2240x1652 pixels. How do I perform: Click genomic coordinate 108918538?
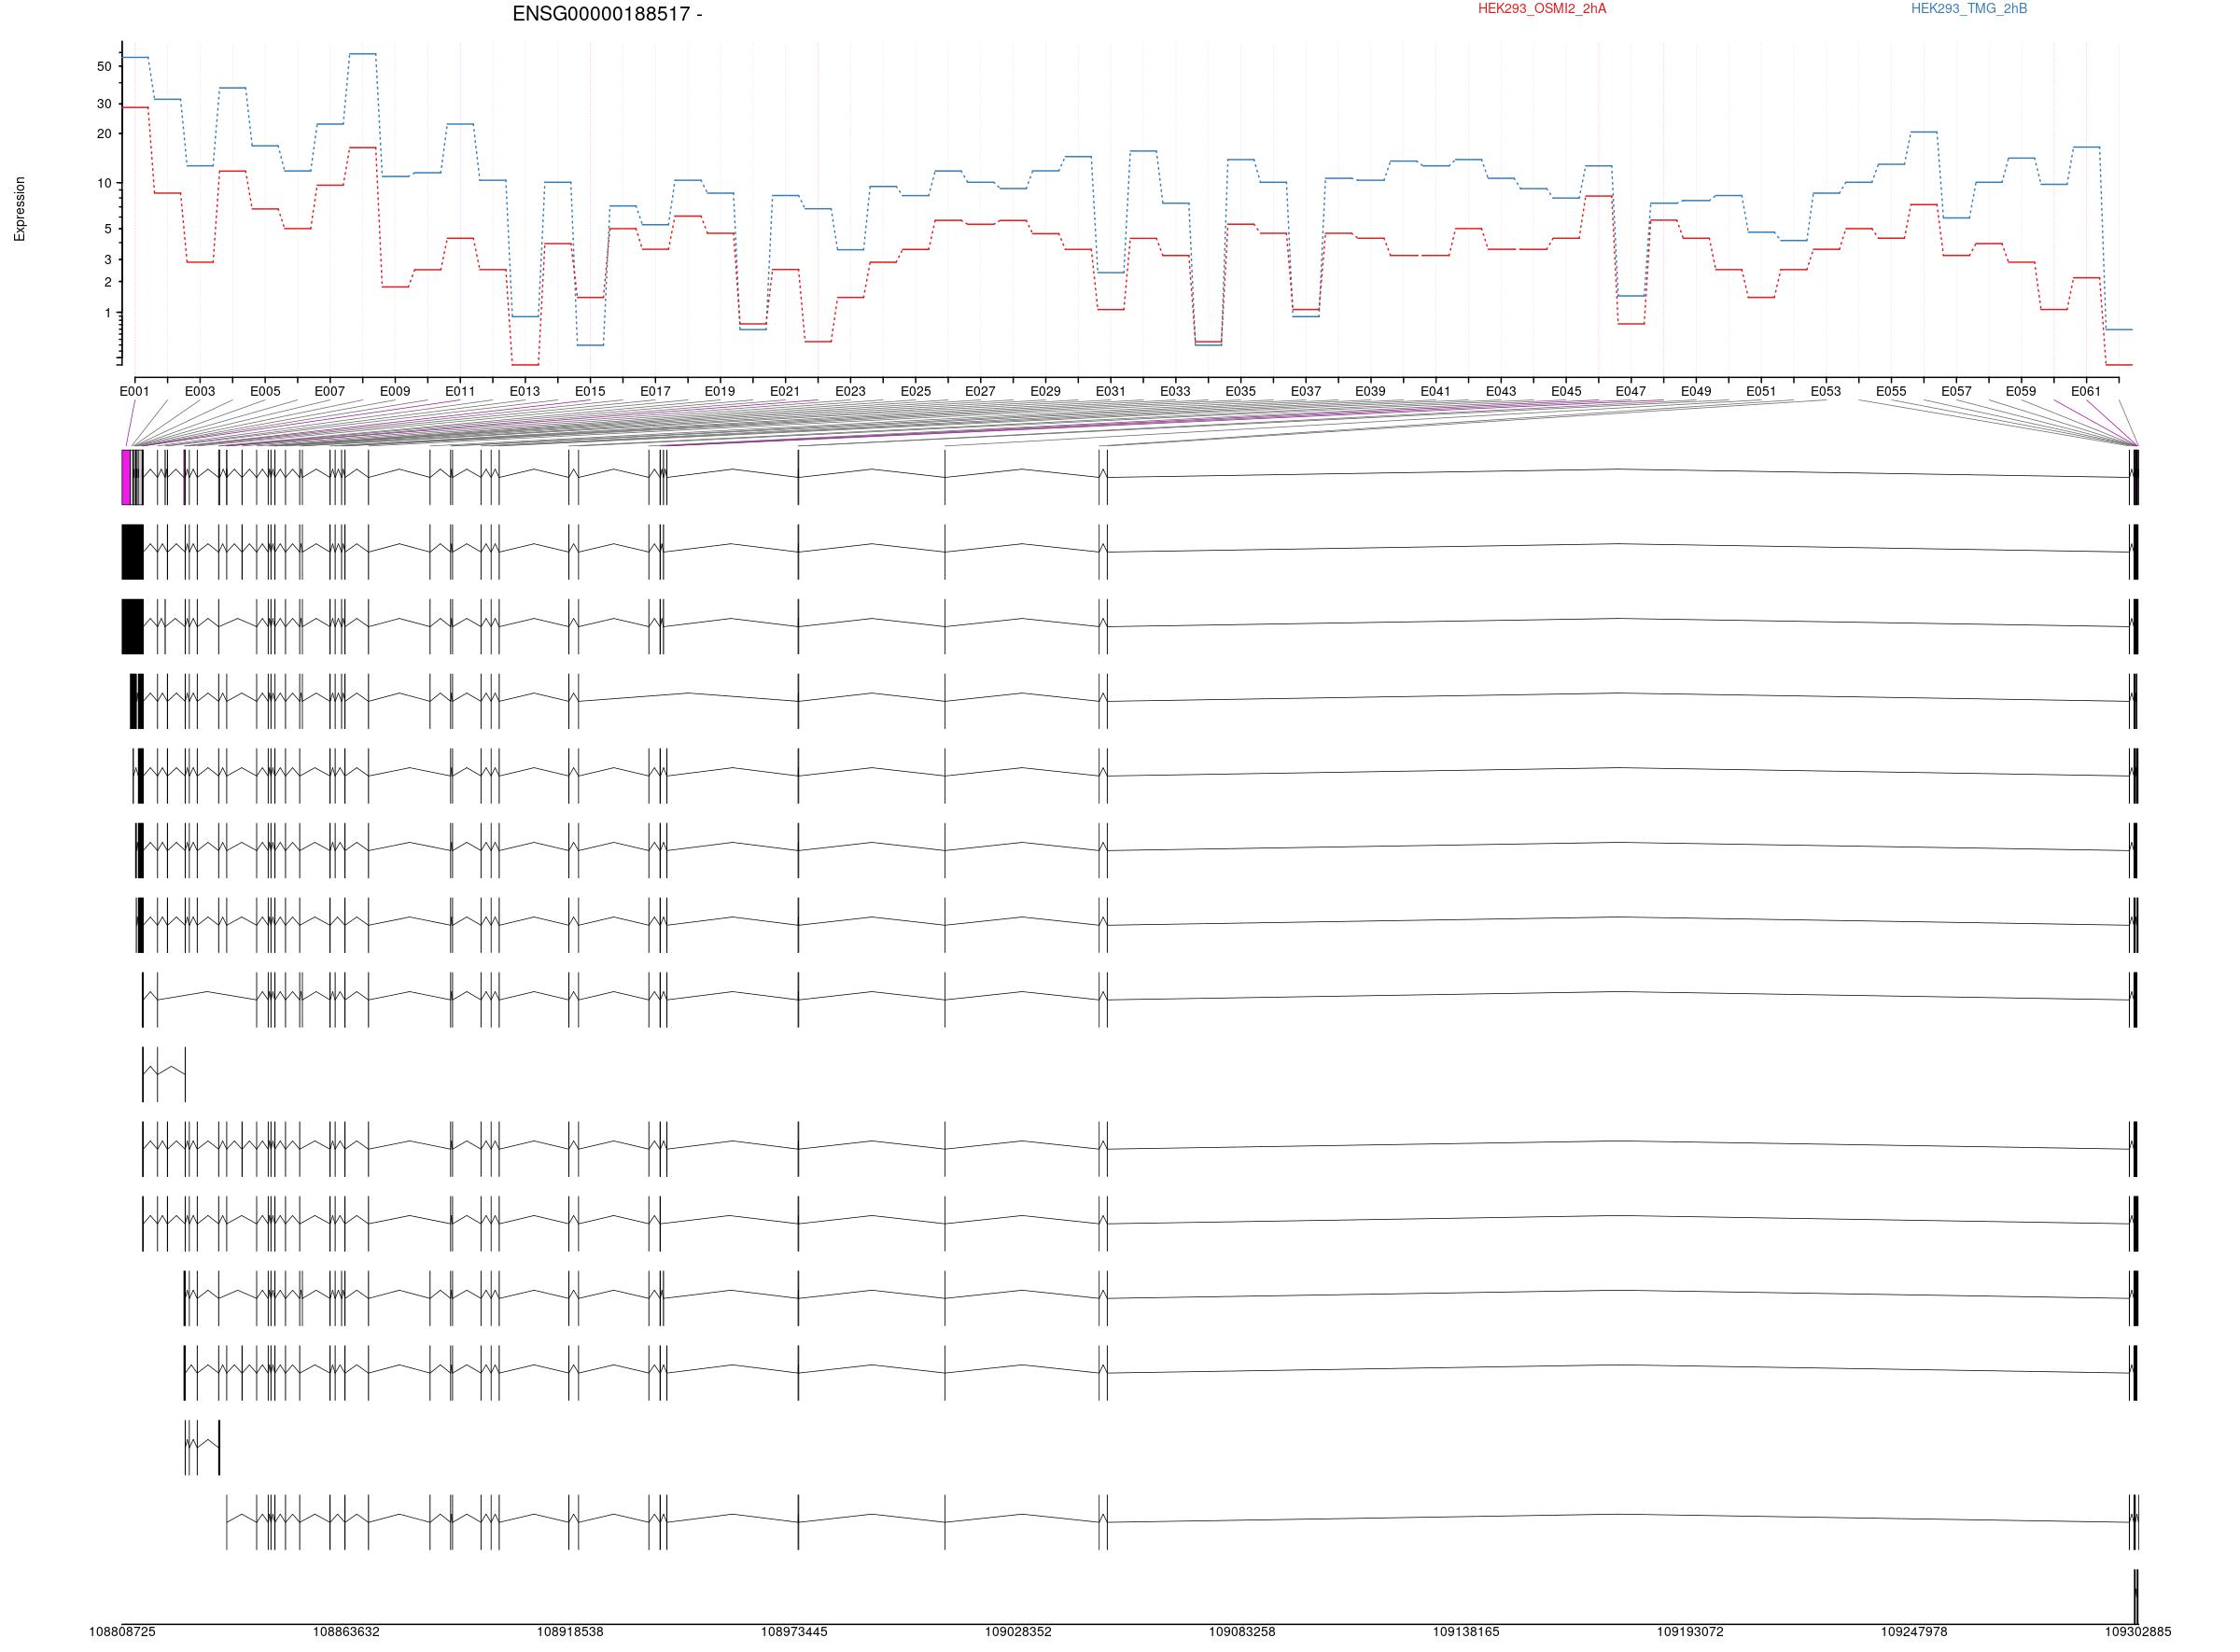tap(570, 1633)
